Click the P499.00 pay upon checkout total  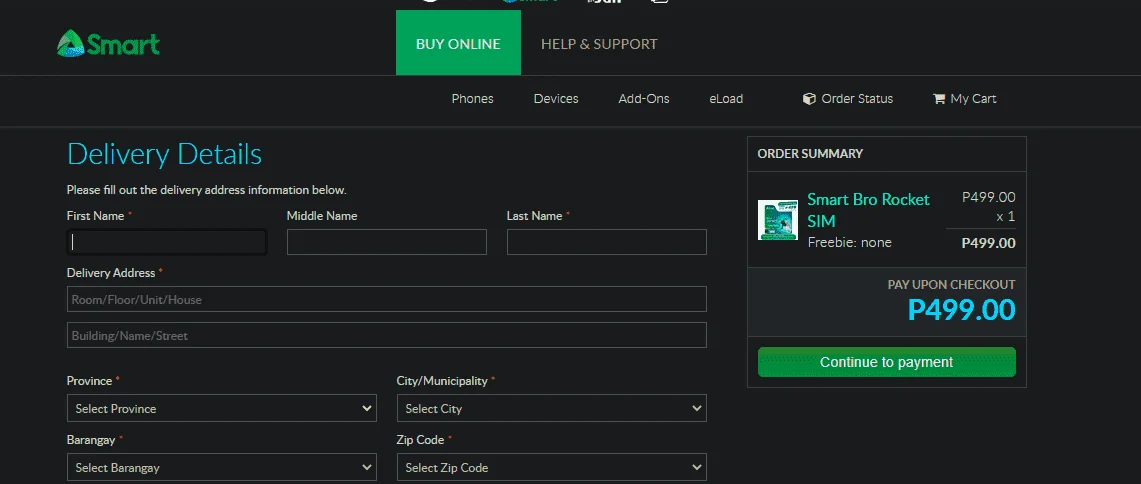(x=961, y=310)
